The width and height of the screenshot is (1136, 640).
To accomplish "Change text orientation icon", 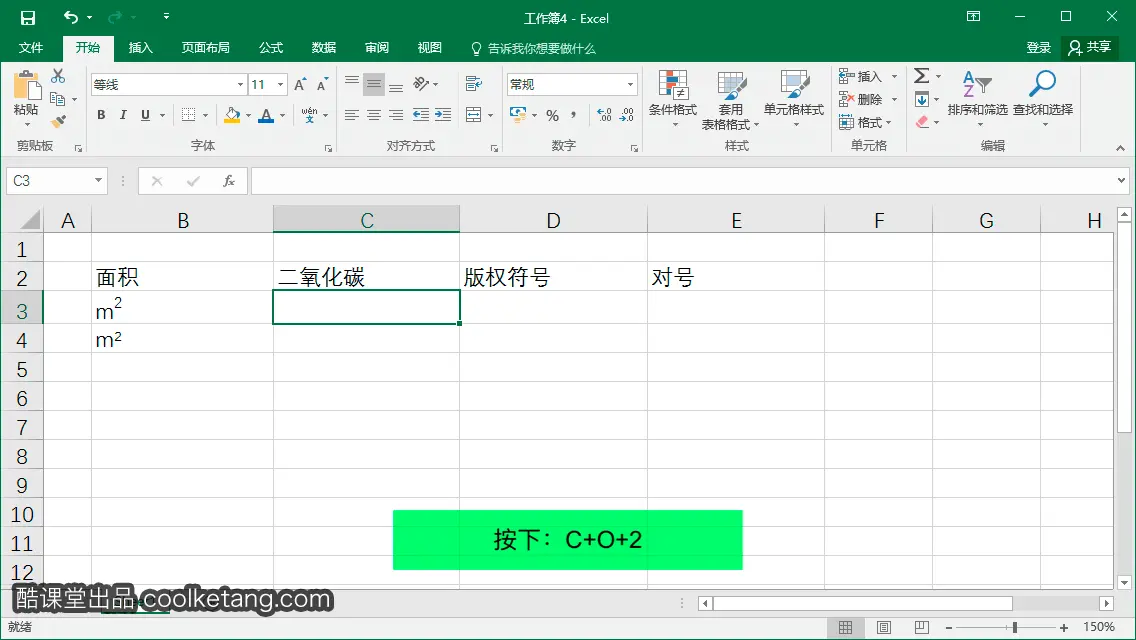I will (x=421, y=83).
